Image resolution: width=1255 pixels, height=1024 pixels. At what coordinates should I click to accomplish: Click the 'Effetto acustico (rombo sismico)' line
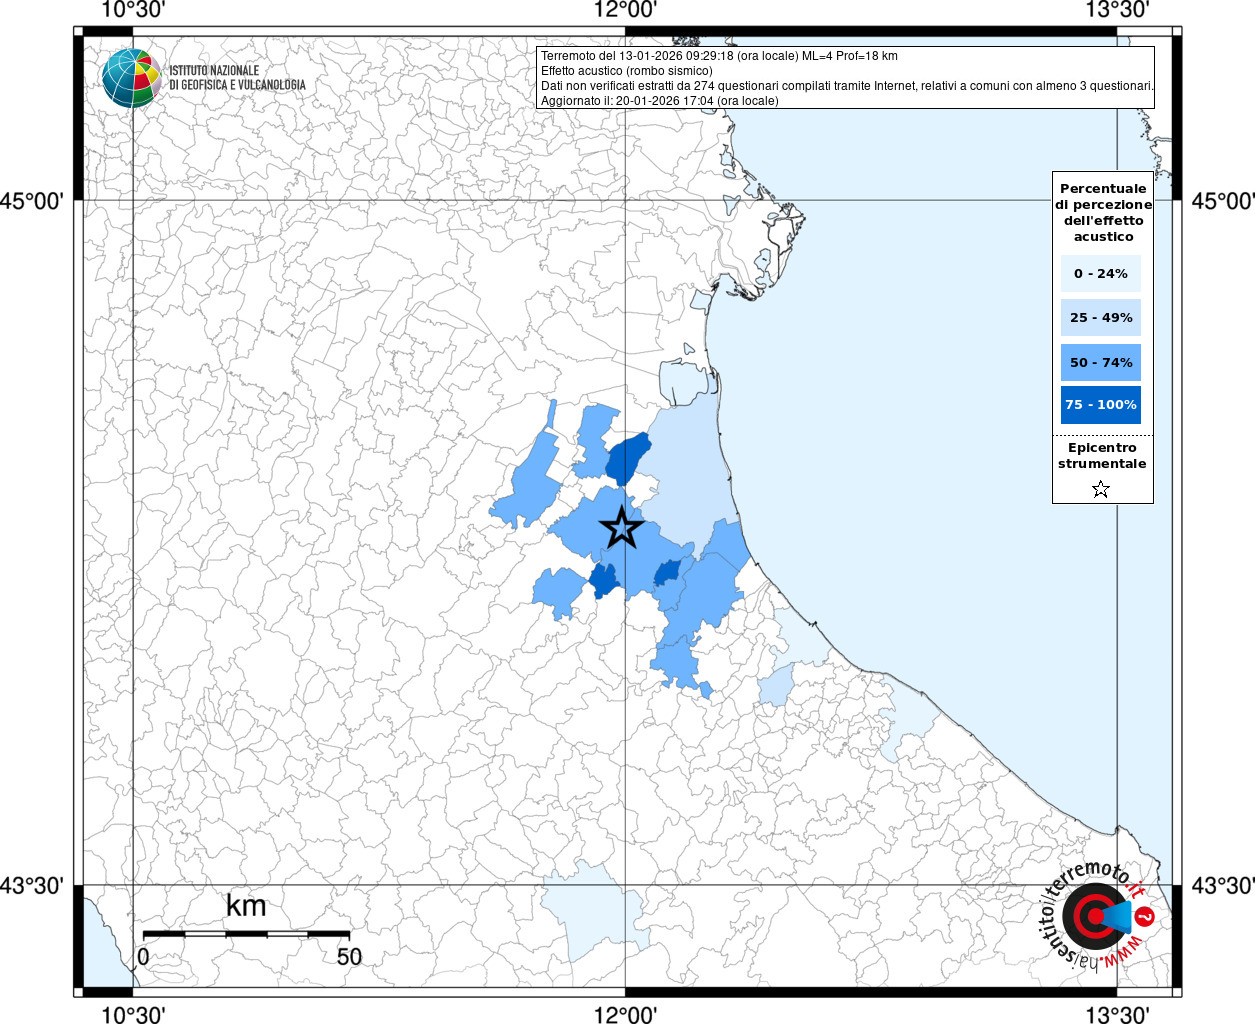[627, 71]
